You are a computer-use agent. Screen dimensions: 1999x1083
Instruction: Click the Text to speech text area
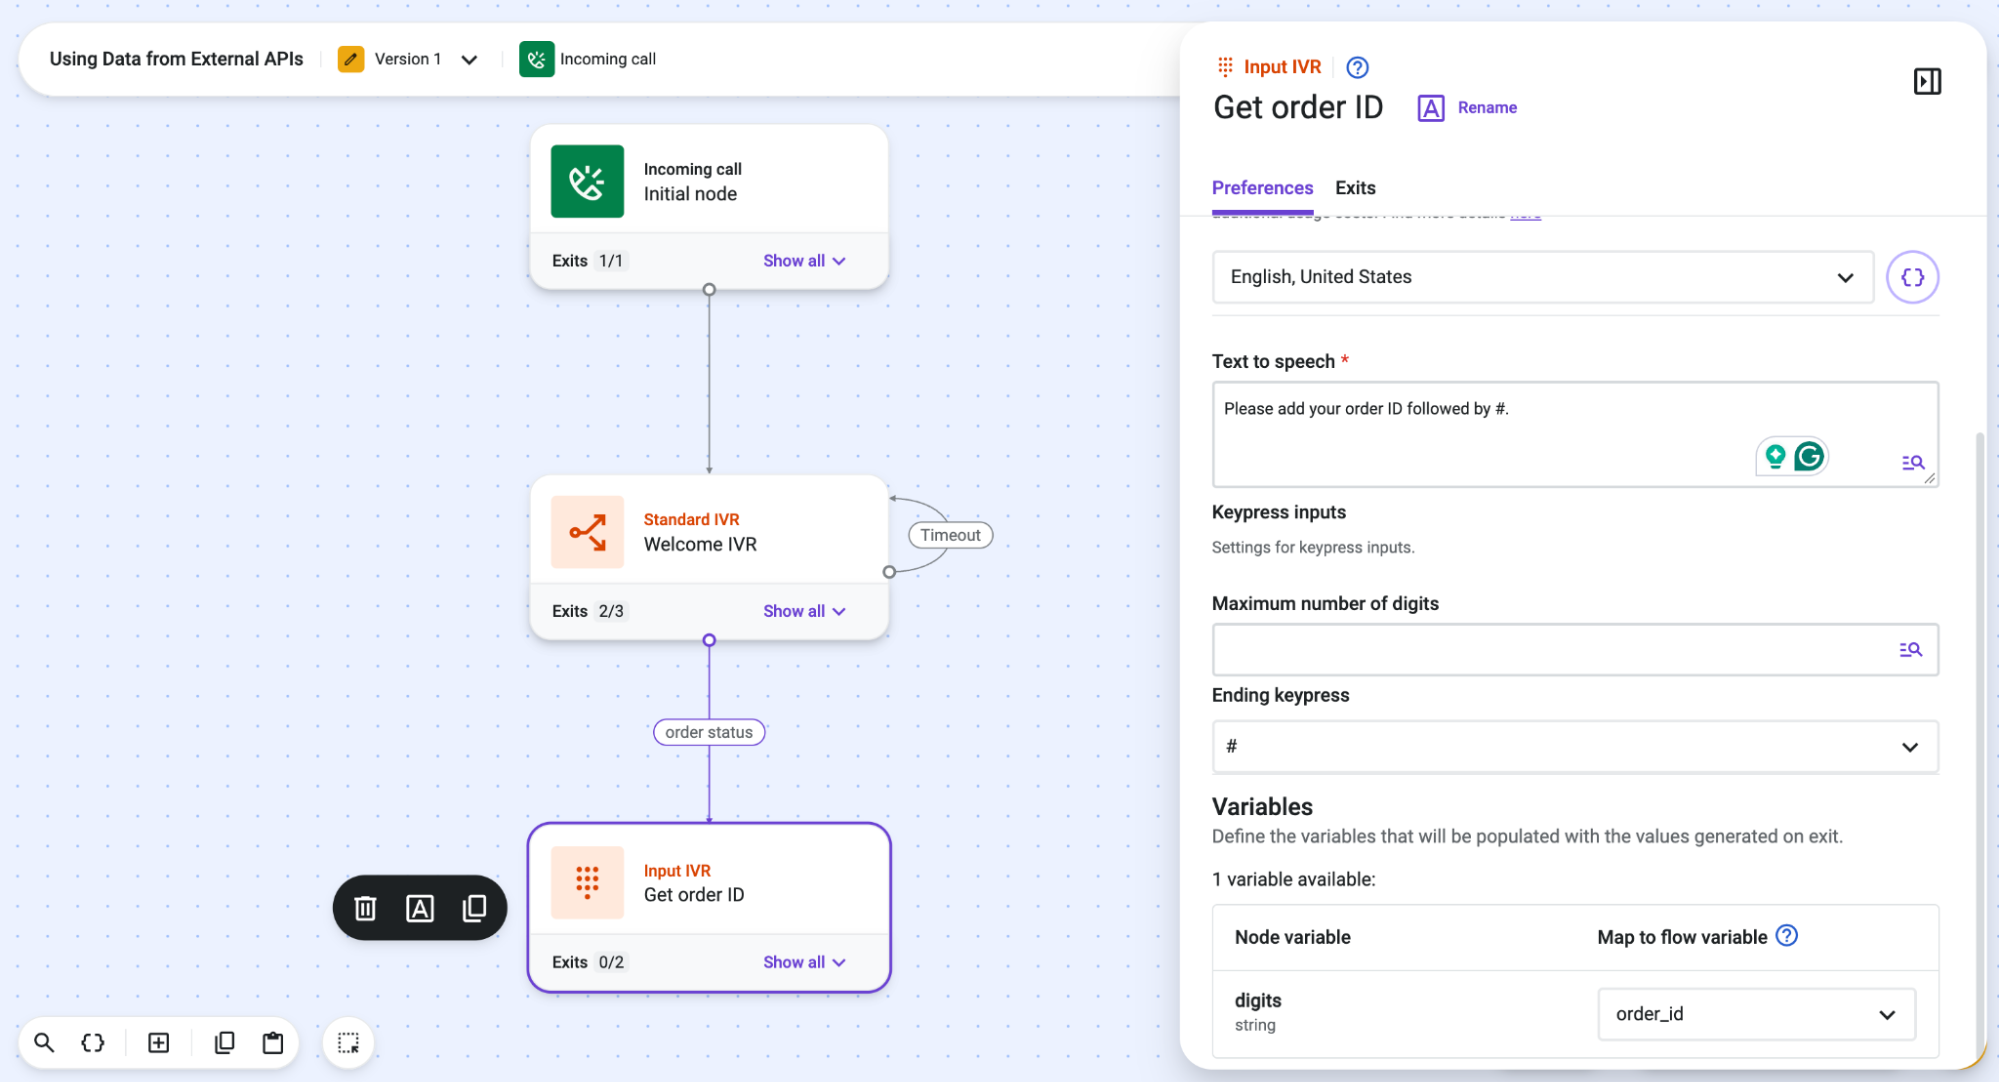(x=1575, y=434)
